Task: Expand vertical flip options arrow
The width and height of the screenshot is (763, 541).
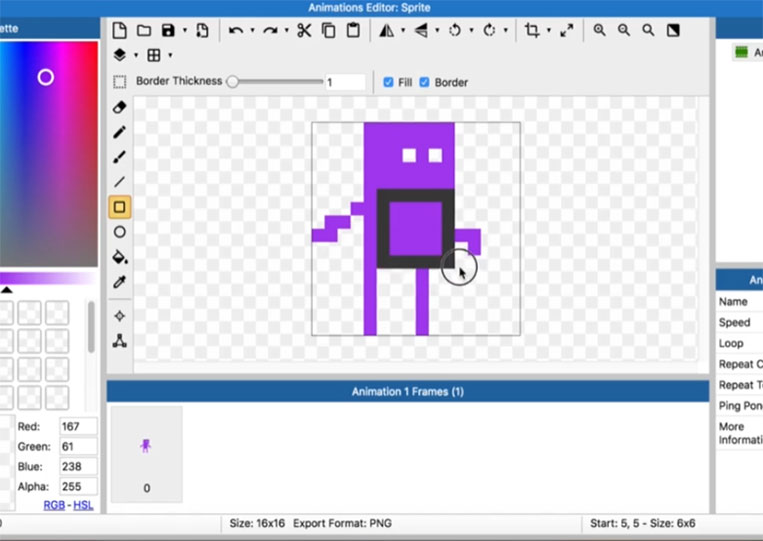Action: (x=437, y=31)
